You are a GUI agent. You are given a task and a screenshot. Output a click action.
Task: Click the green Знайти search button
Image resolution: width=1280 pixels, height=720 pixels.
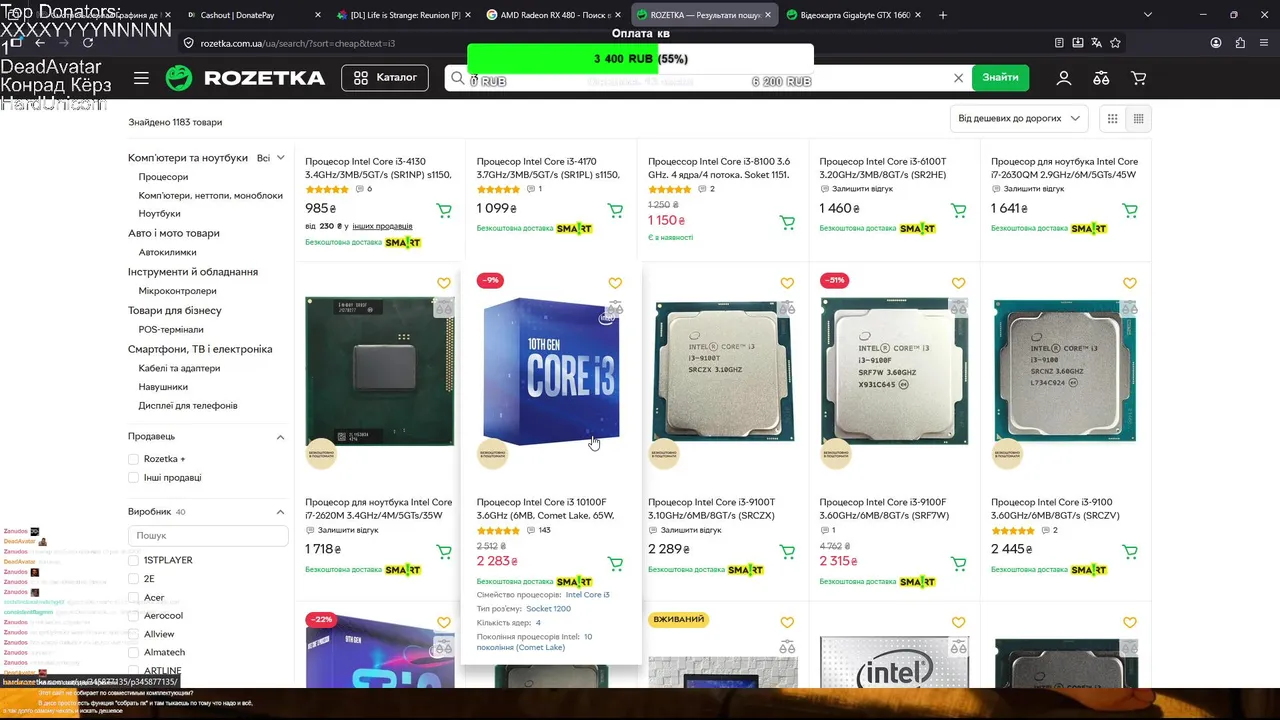click(1000, 78)
